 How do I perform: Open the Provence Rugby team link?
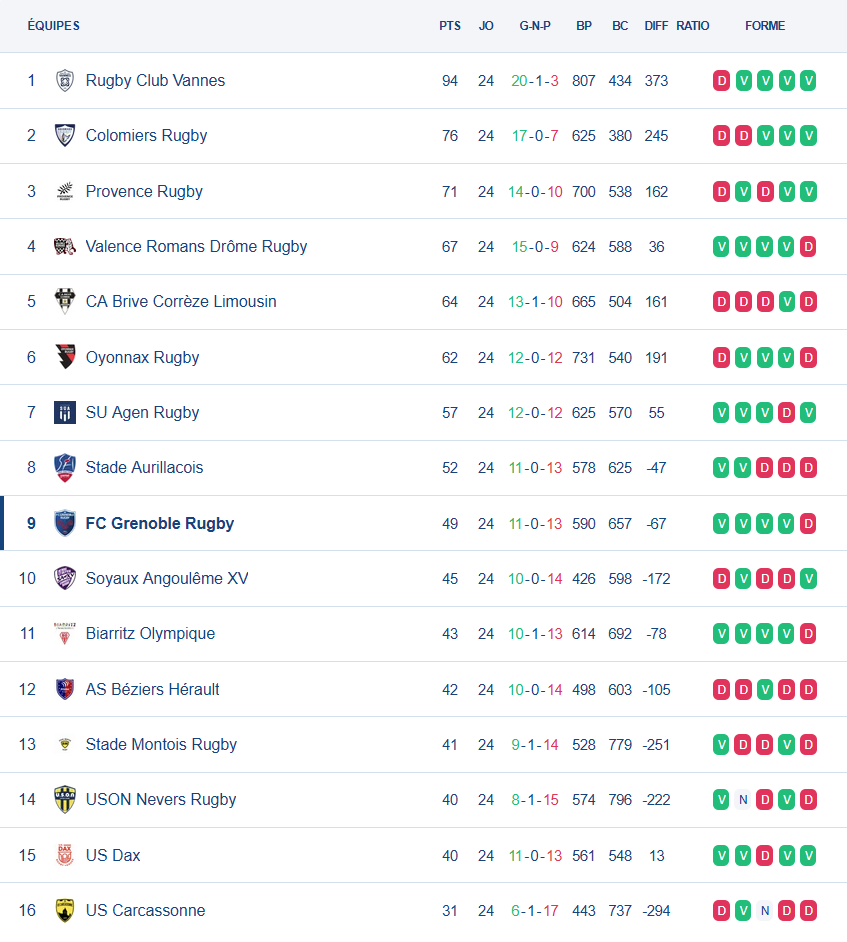pos(144,191)
